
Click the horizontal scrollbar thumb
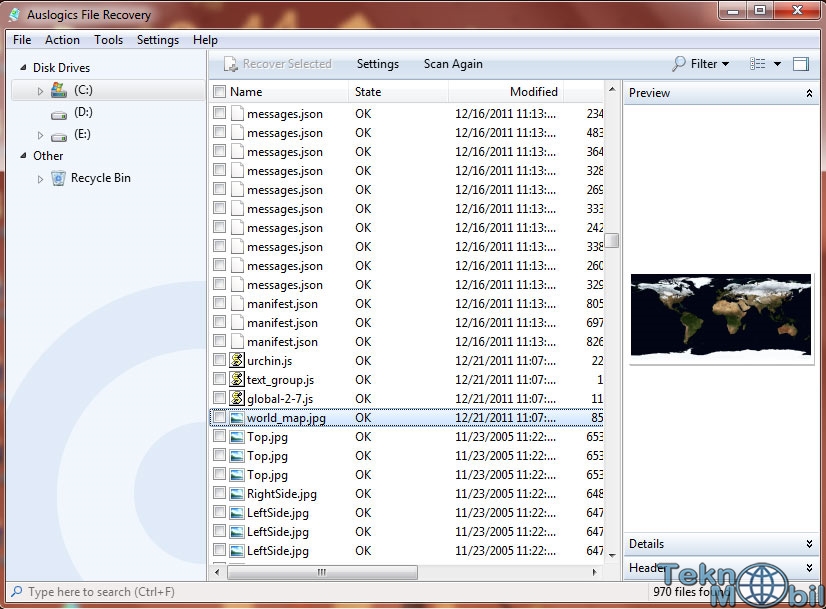[x=322, y=572]
